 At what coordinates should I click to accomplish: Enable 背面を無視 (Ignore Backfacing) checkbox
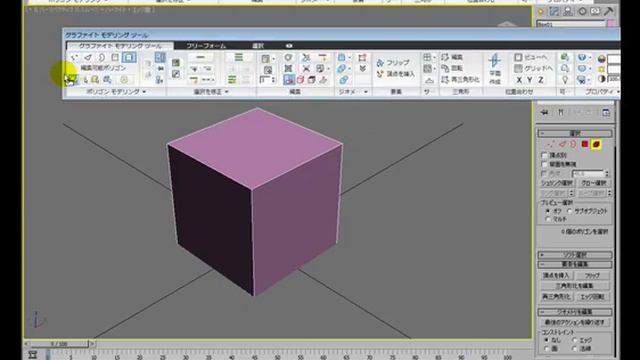point(544,164)
